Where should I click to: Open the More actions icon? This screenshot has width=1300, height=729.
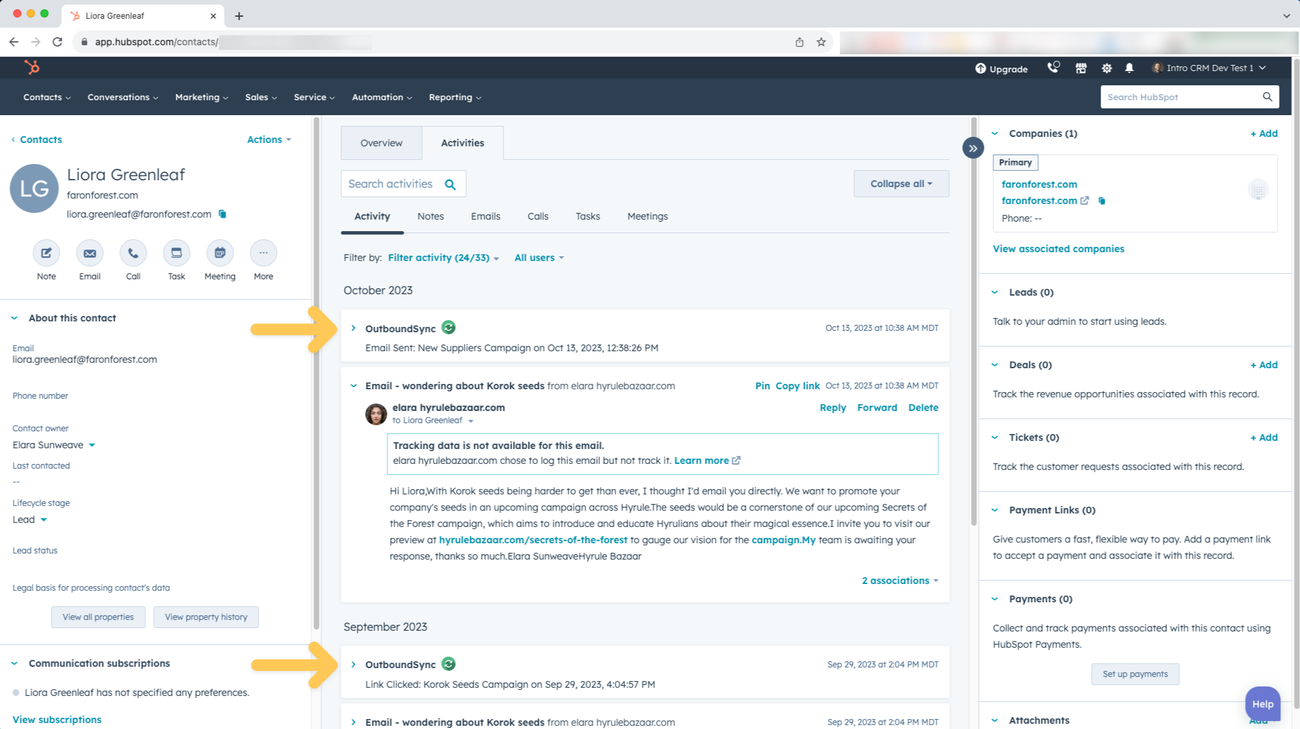[262, 253]
